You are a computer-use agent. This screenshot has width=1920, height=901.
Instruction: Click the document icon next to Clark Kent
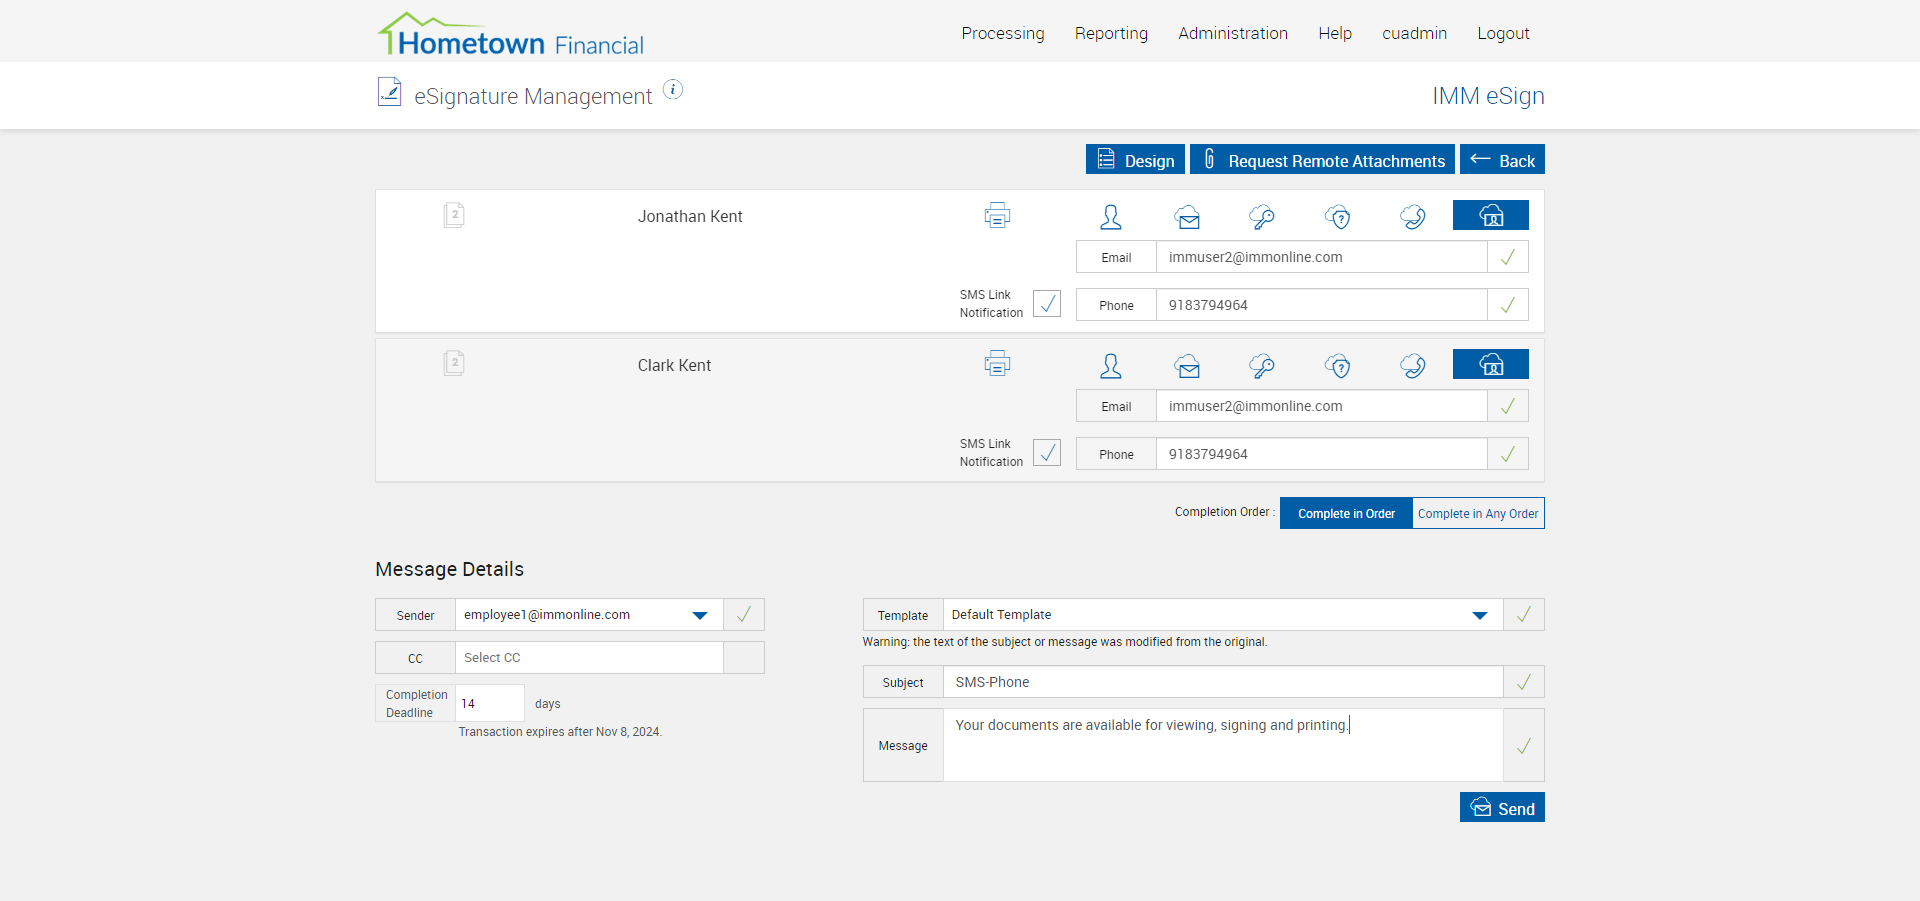454,363
